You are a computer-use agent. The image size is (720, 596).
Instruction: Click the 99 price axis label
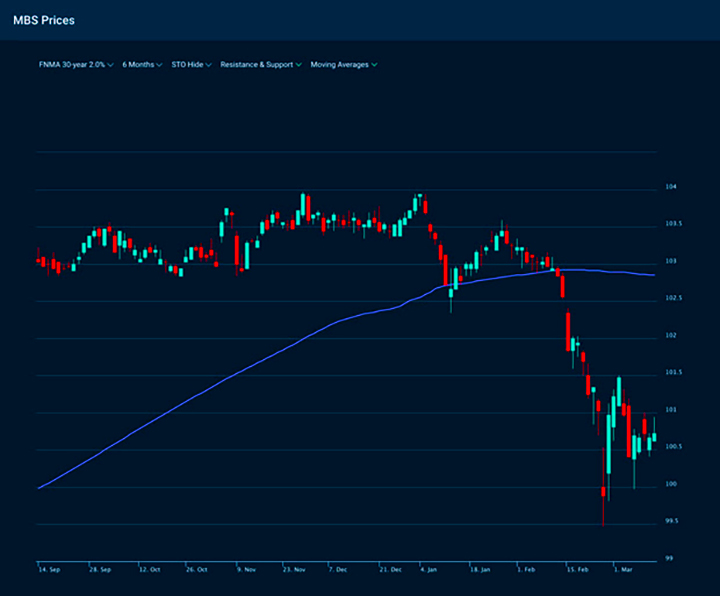click(671, 558)
